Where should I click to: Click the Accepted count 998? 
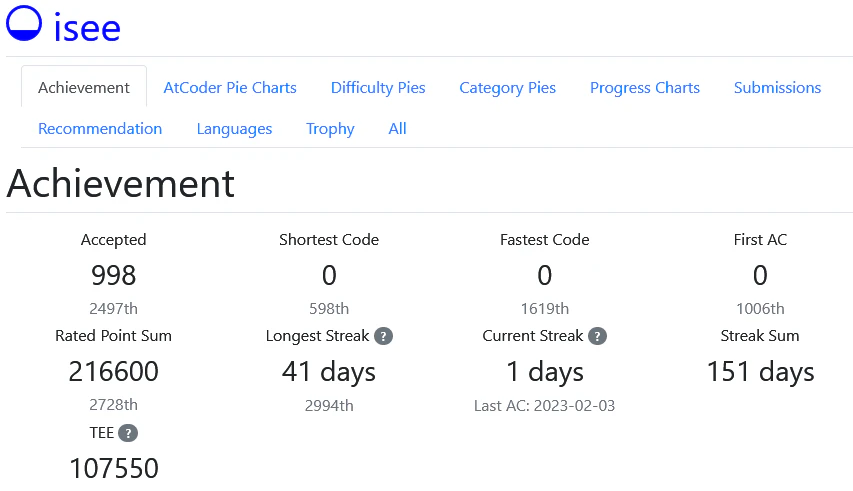coord(114,275)
